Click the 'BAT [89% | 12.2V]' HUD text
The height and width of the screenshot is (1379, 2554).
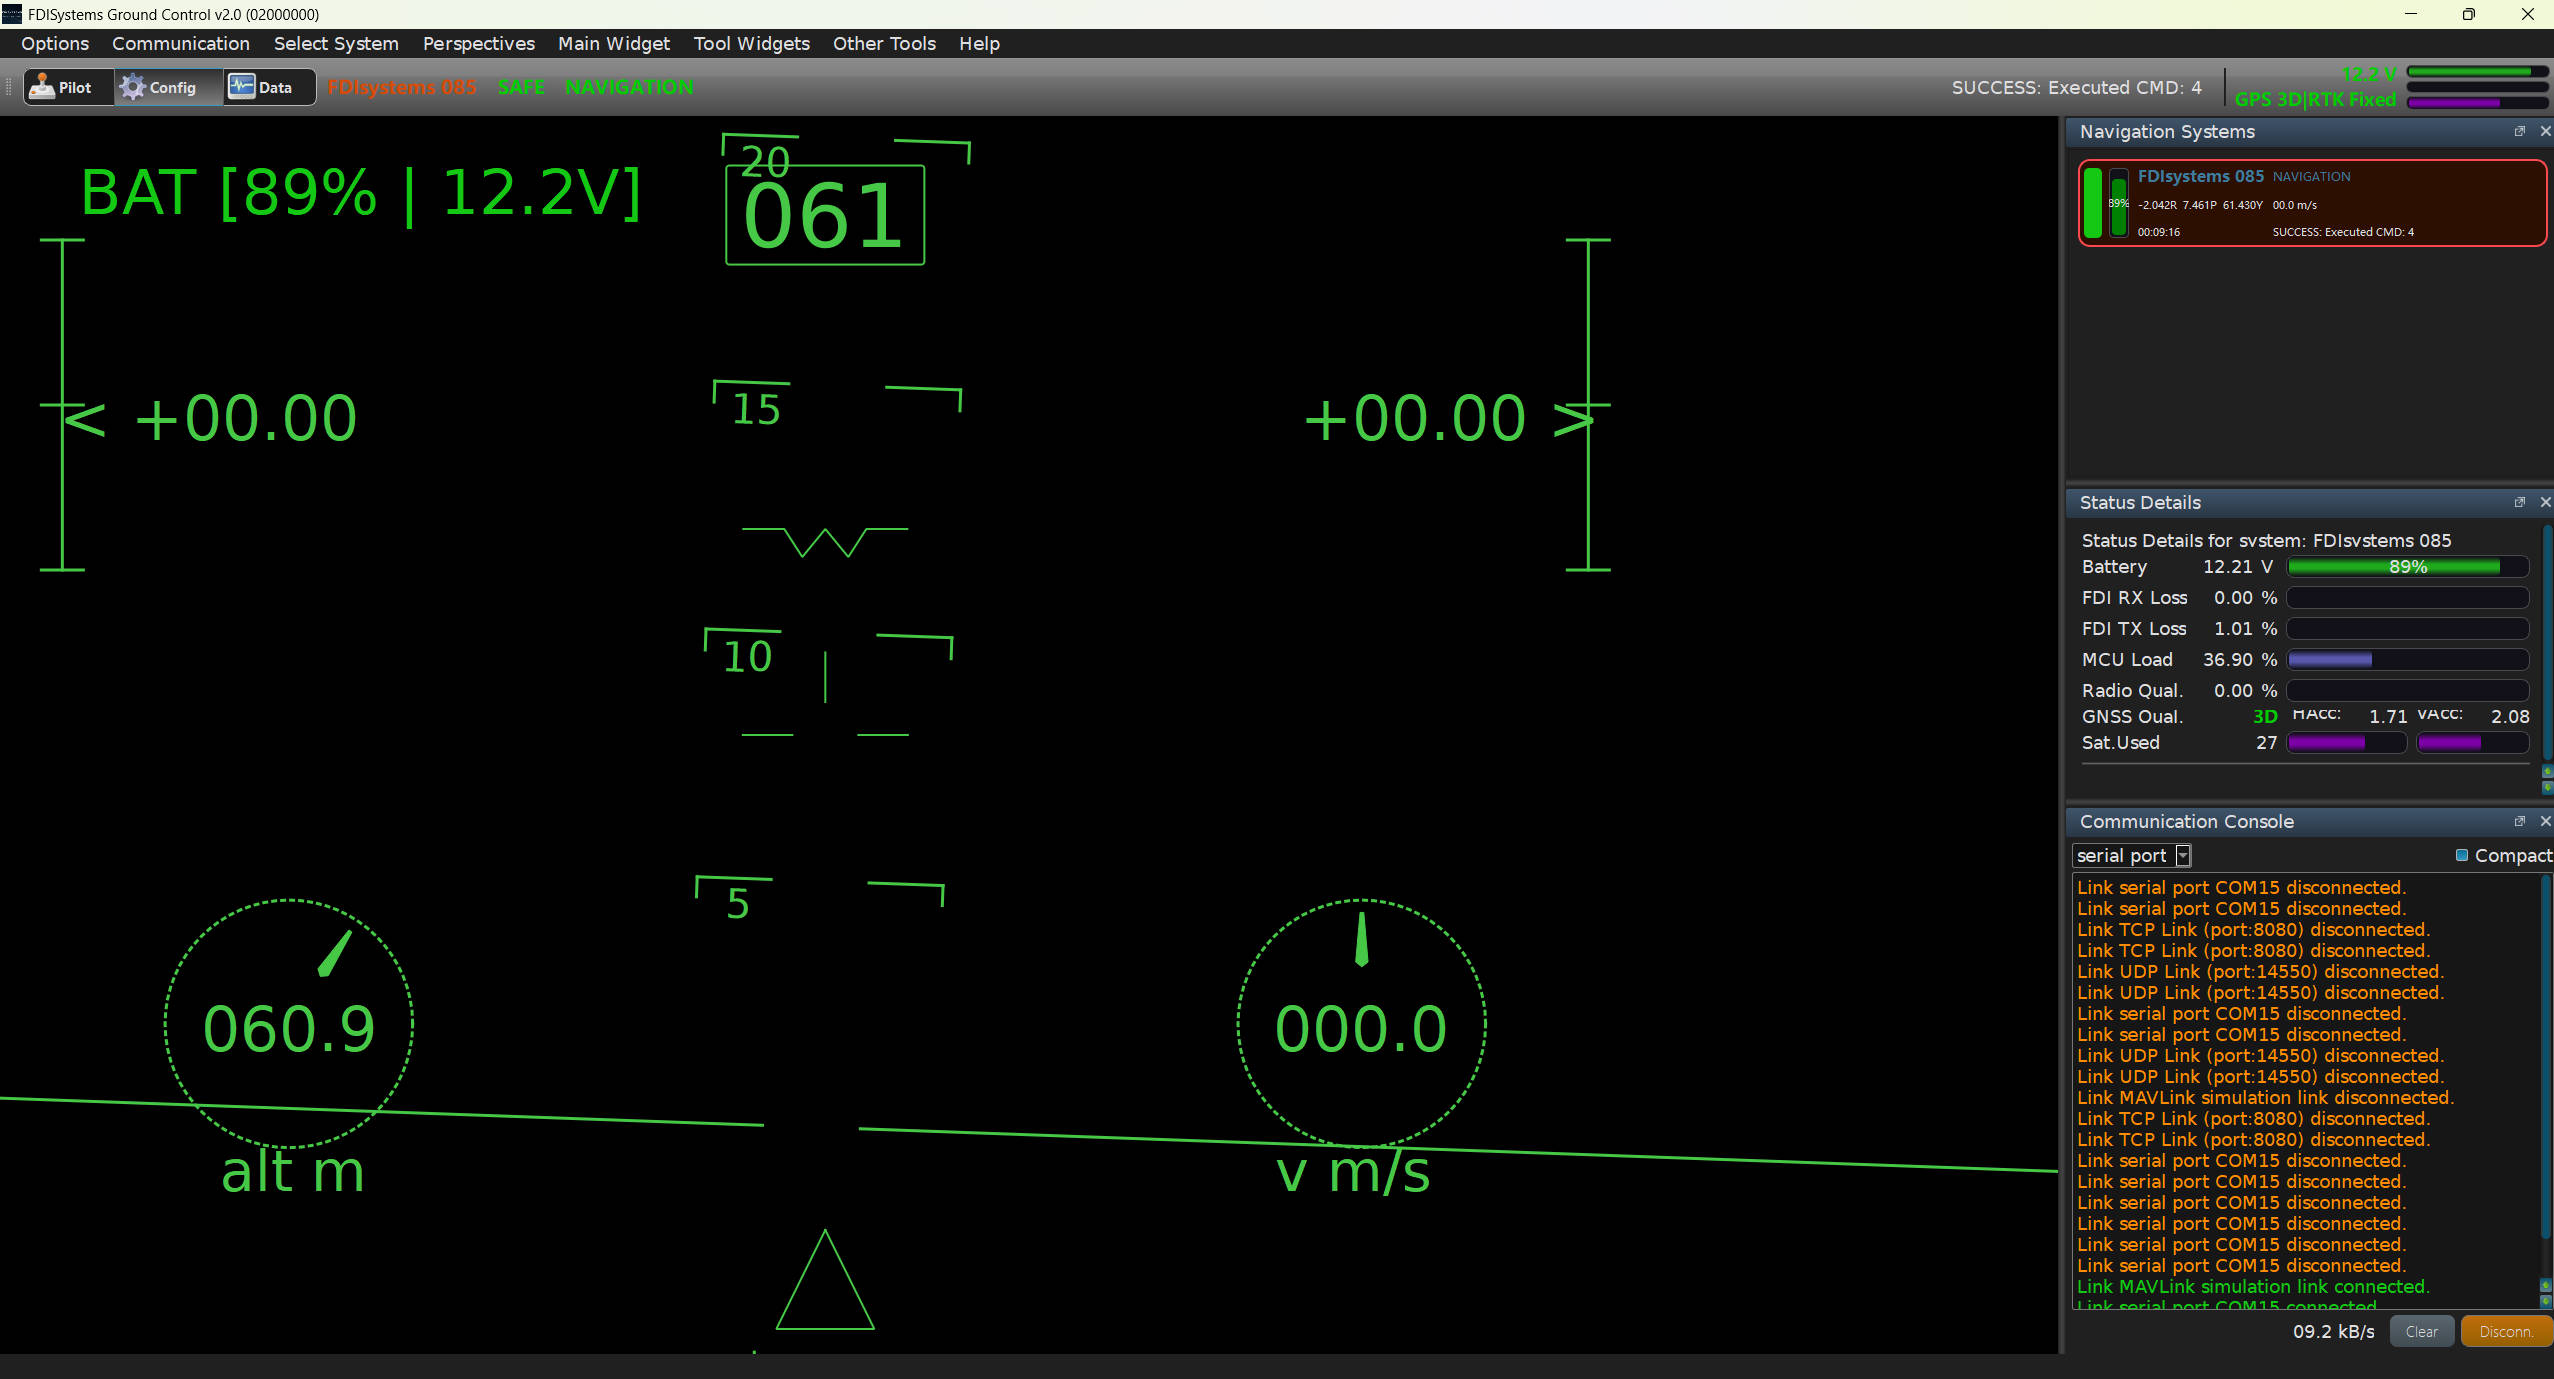click(360, 193)
